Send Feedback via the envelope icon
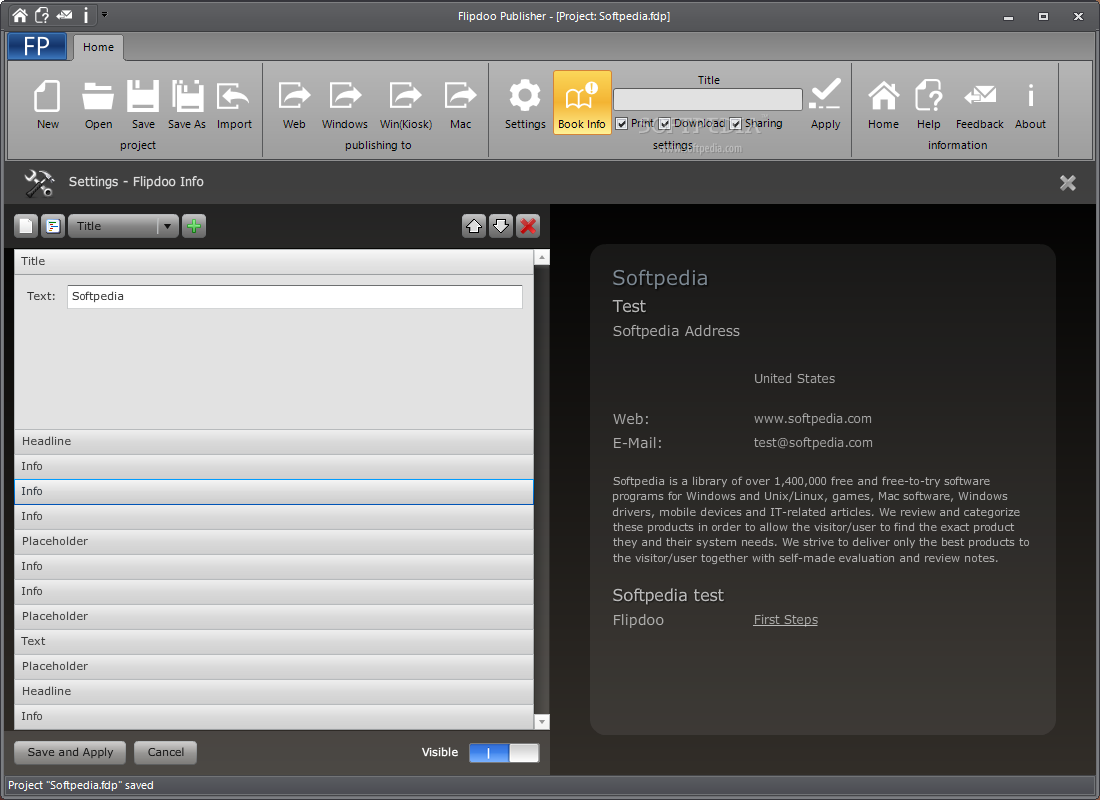The width and height of the screenshot is (1100, 800). pyautogui.click(x=979, y=105)
